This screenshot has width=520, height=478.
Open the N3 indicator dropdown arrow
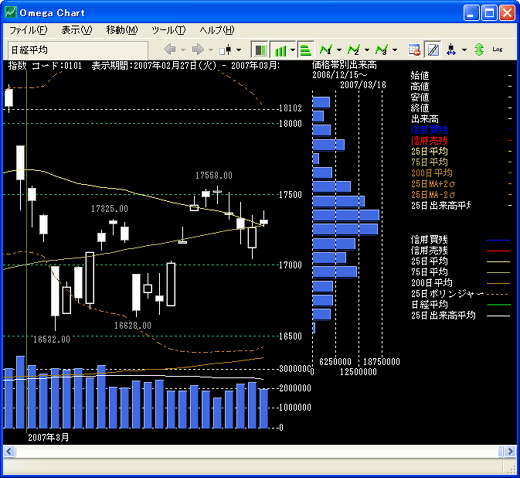pyautogui.click(x=395, y=50)
